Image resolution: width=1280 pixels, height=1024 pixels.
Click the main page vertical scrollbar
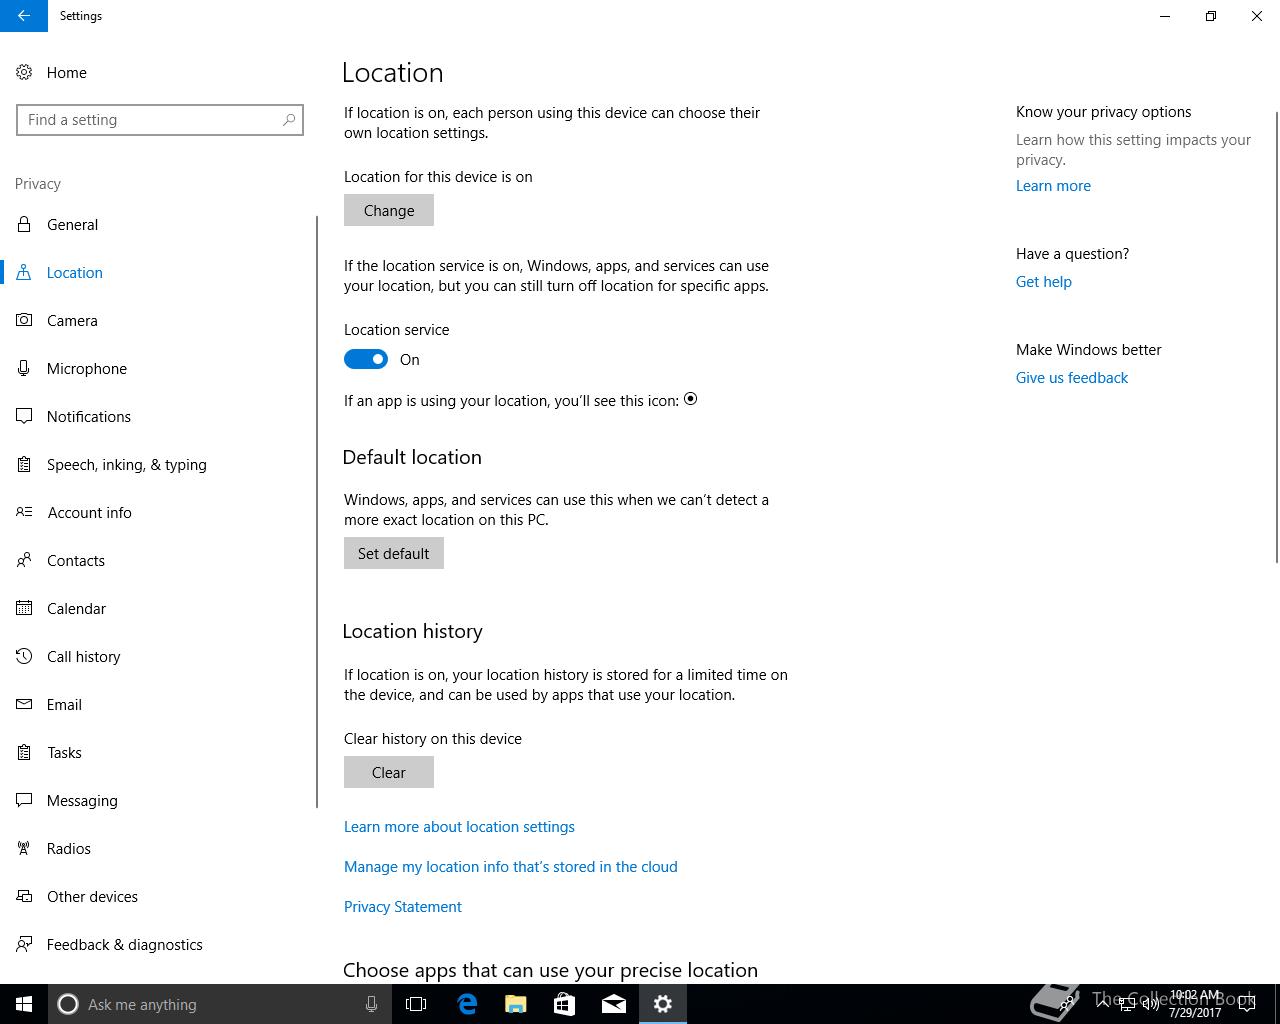[1276, 337]
